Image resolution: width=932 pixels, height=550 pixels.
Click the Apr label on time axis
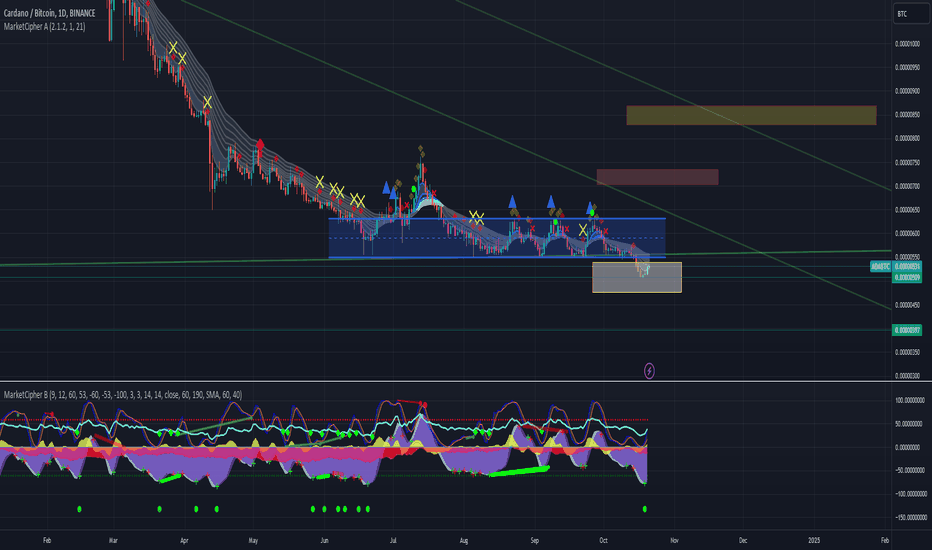tap(184, 540)
